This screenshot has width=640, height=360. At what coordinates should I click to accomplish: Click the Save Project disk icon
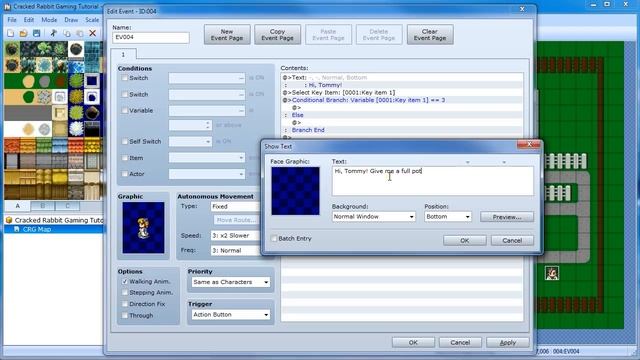(x=36, y=33)
